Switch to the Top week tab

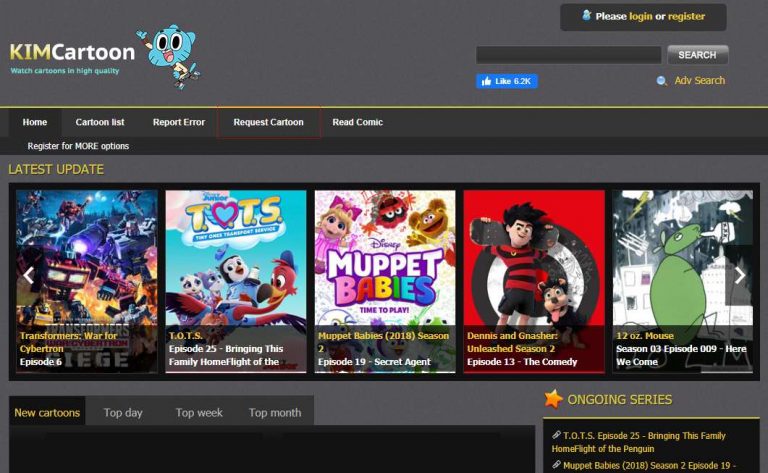199,413
